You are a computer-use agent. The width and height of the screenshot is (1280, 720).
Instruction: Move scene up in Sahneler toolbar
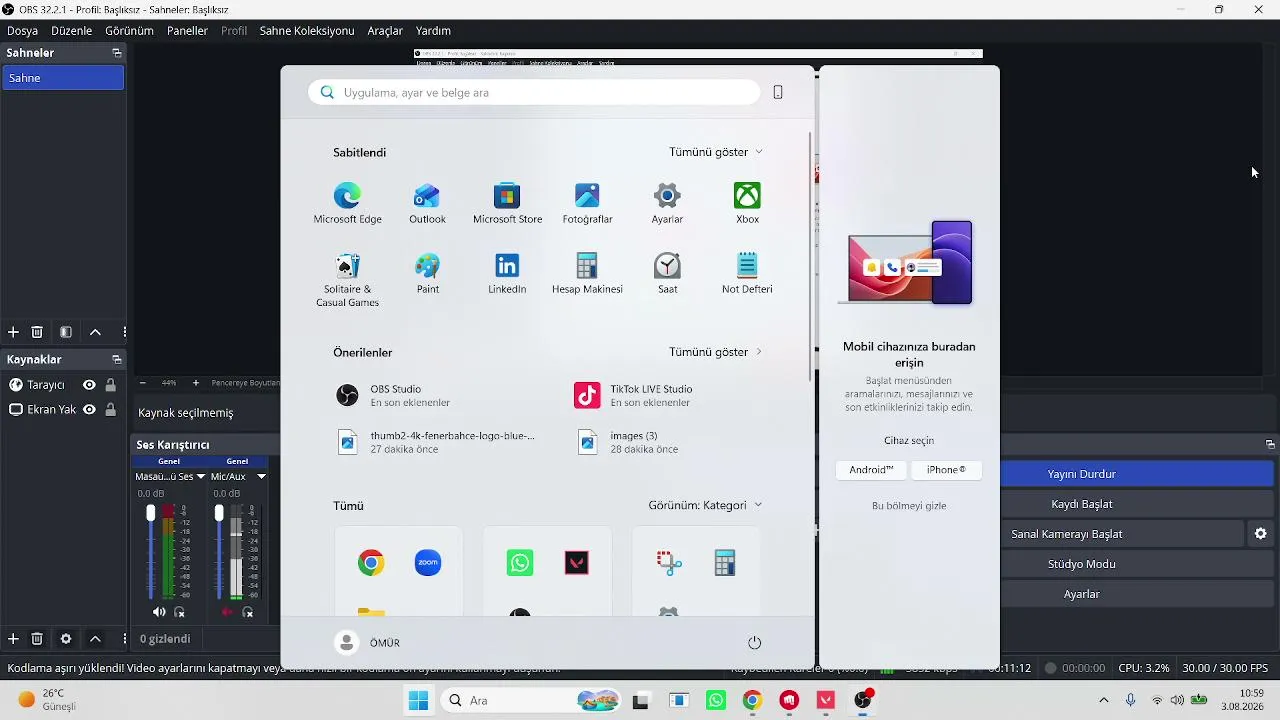pyautogui.click(x=95, y=332)
